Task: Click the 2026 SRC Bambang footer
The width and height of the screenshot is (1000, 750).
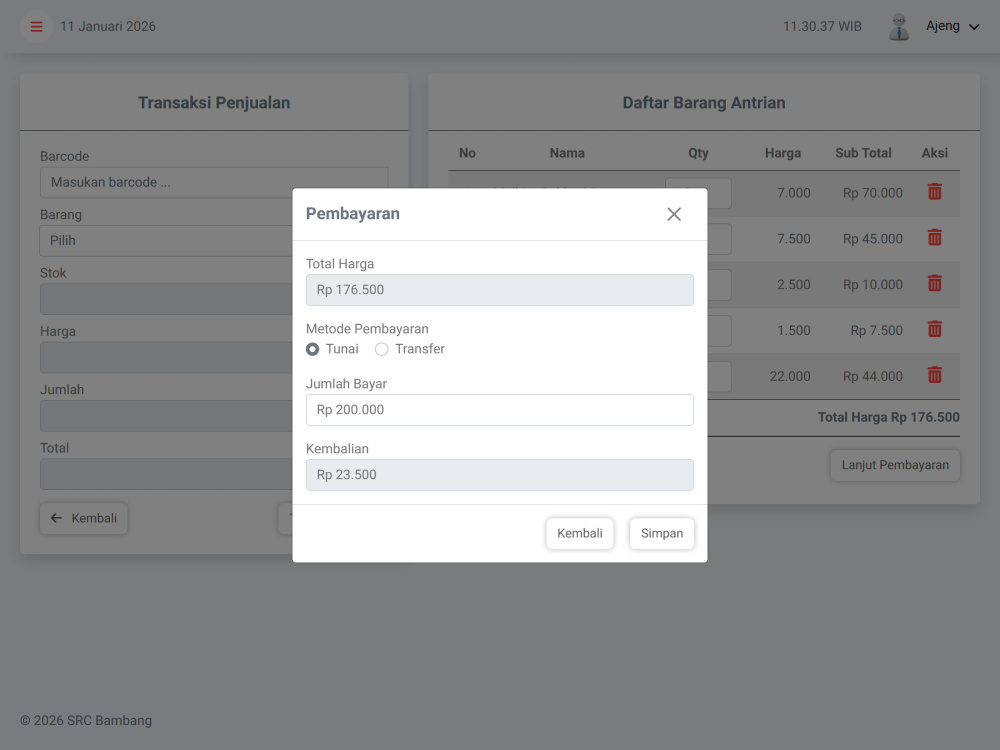Action: point(86,721)
